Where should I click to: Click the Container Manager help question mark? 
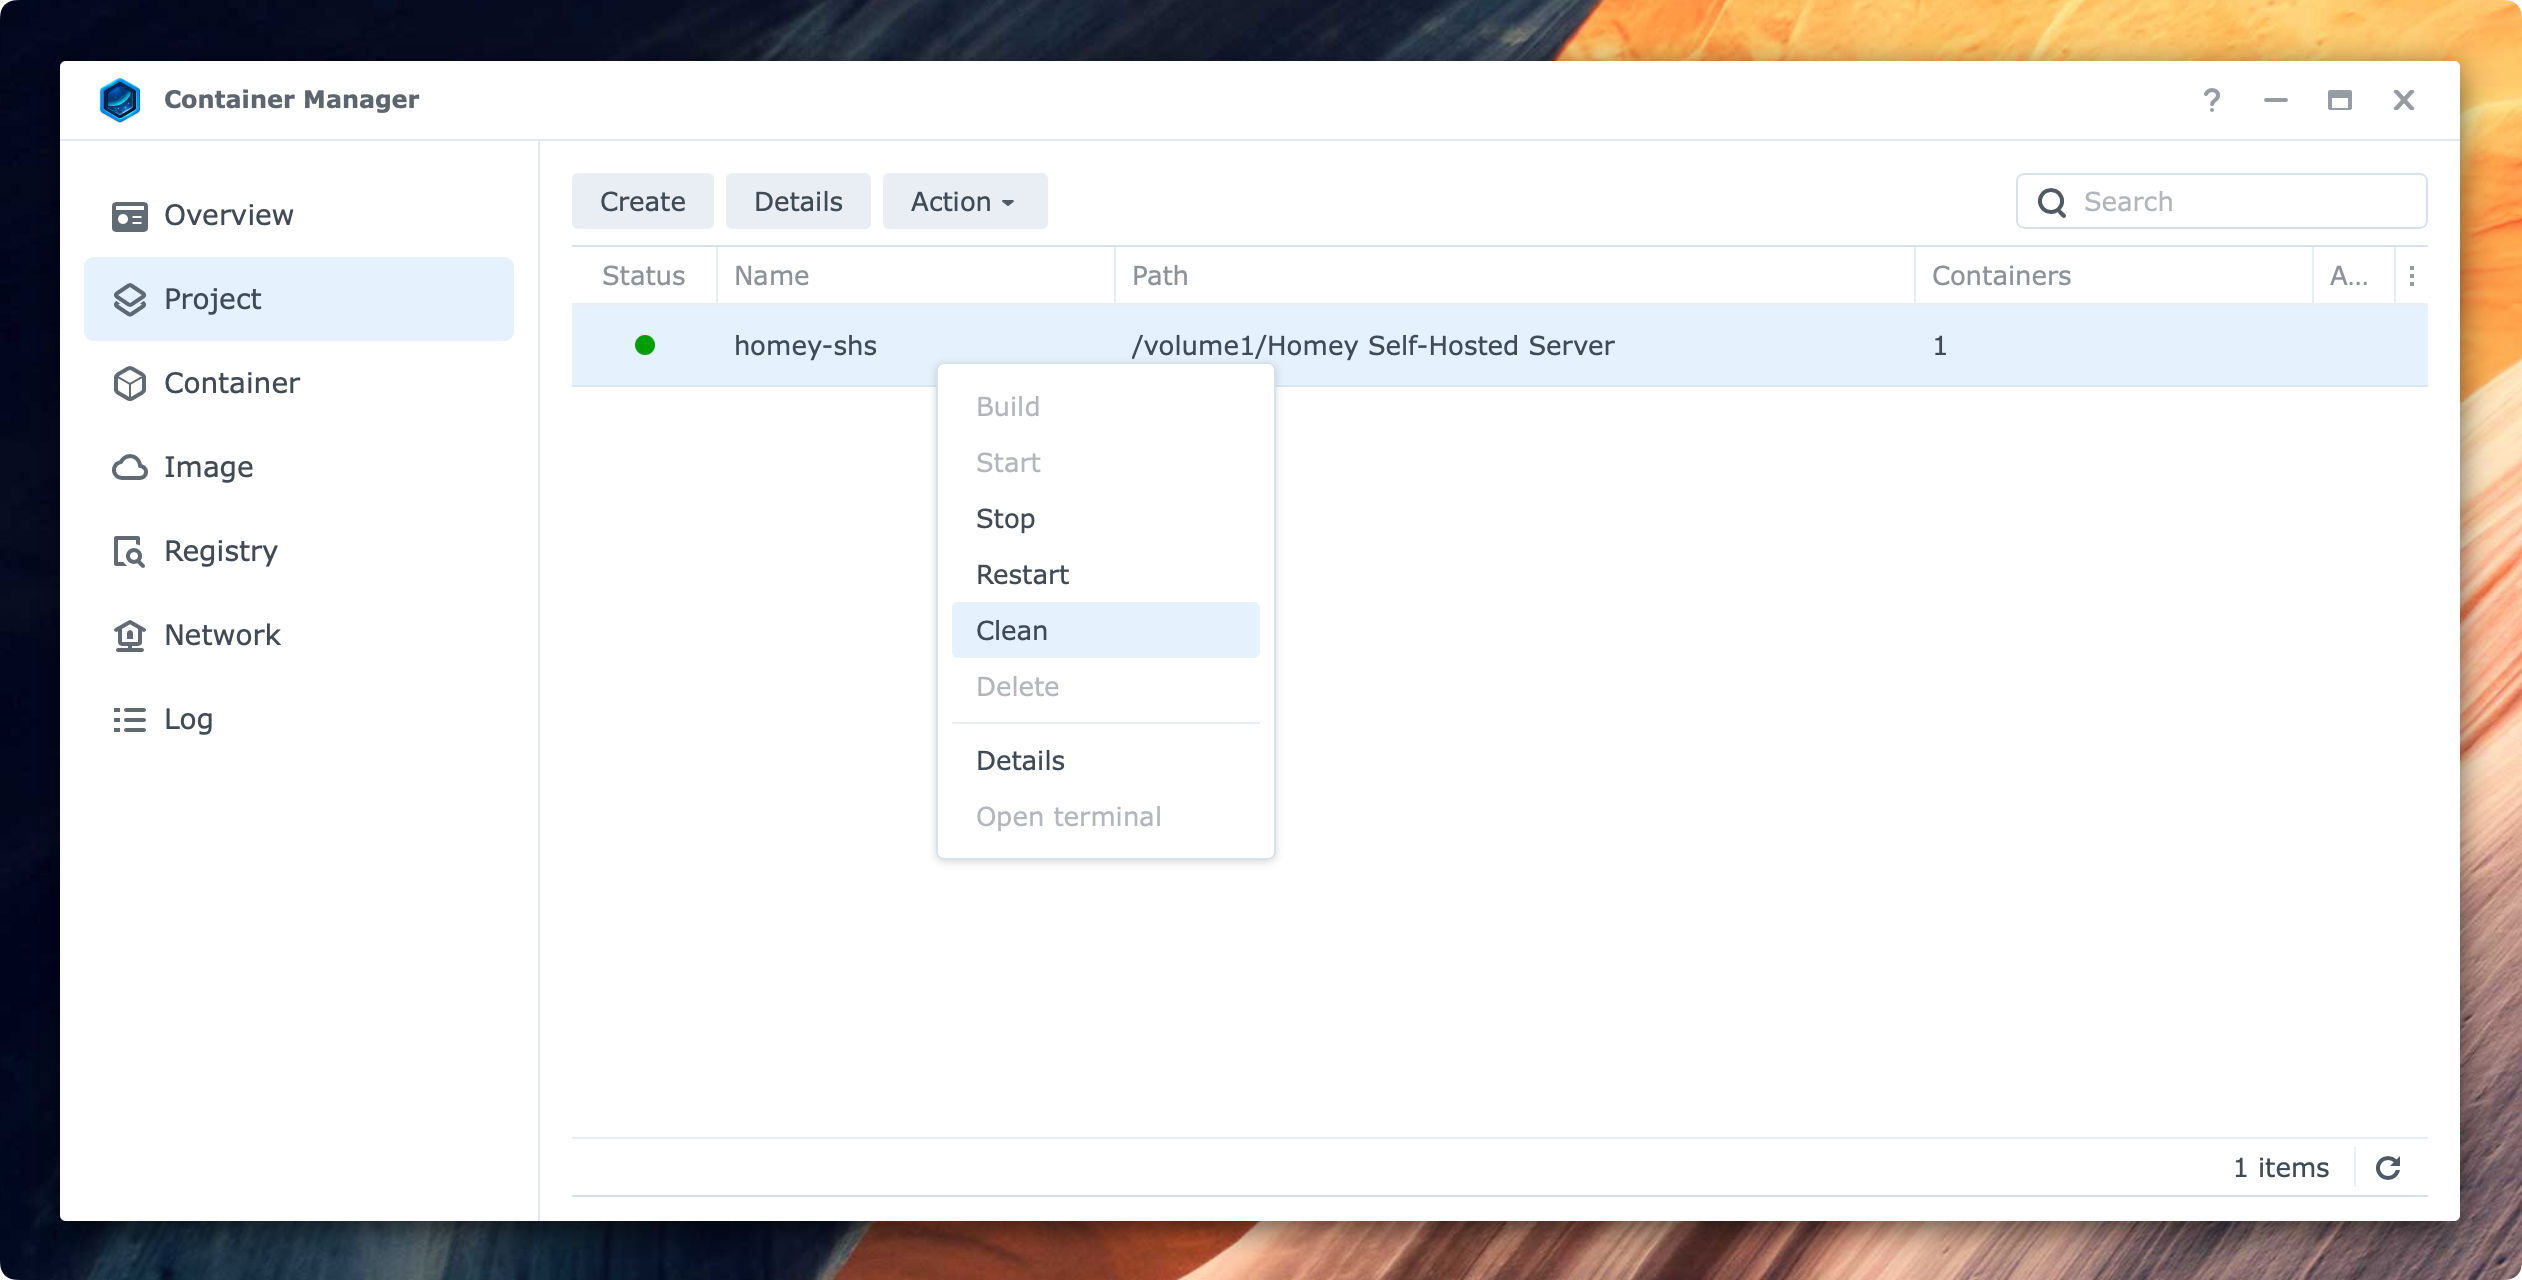click(2211, 100)
